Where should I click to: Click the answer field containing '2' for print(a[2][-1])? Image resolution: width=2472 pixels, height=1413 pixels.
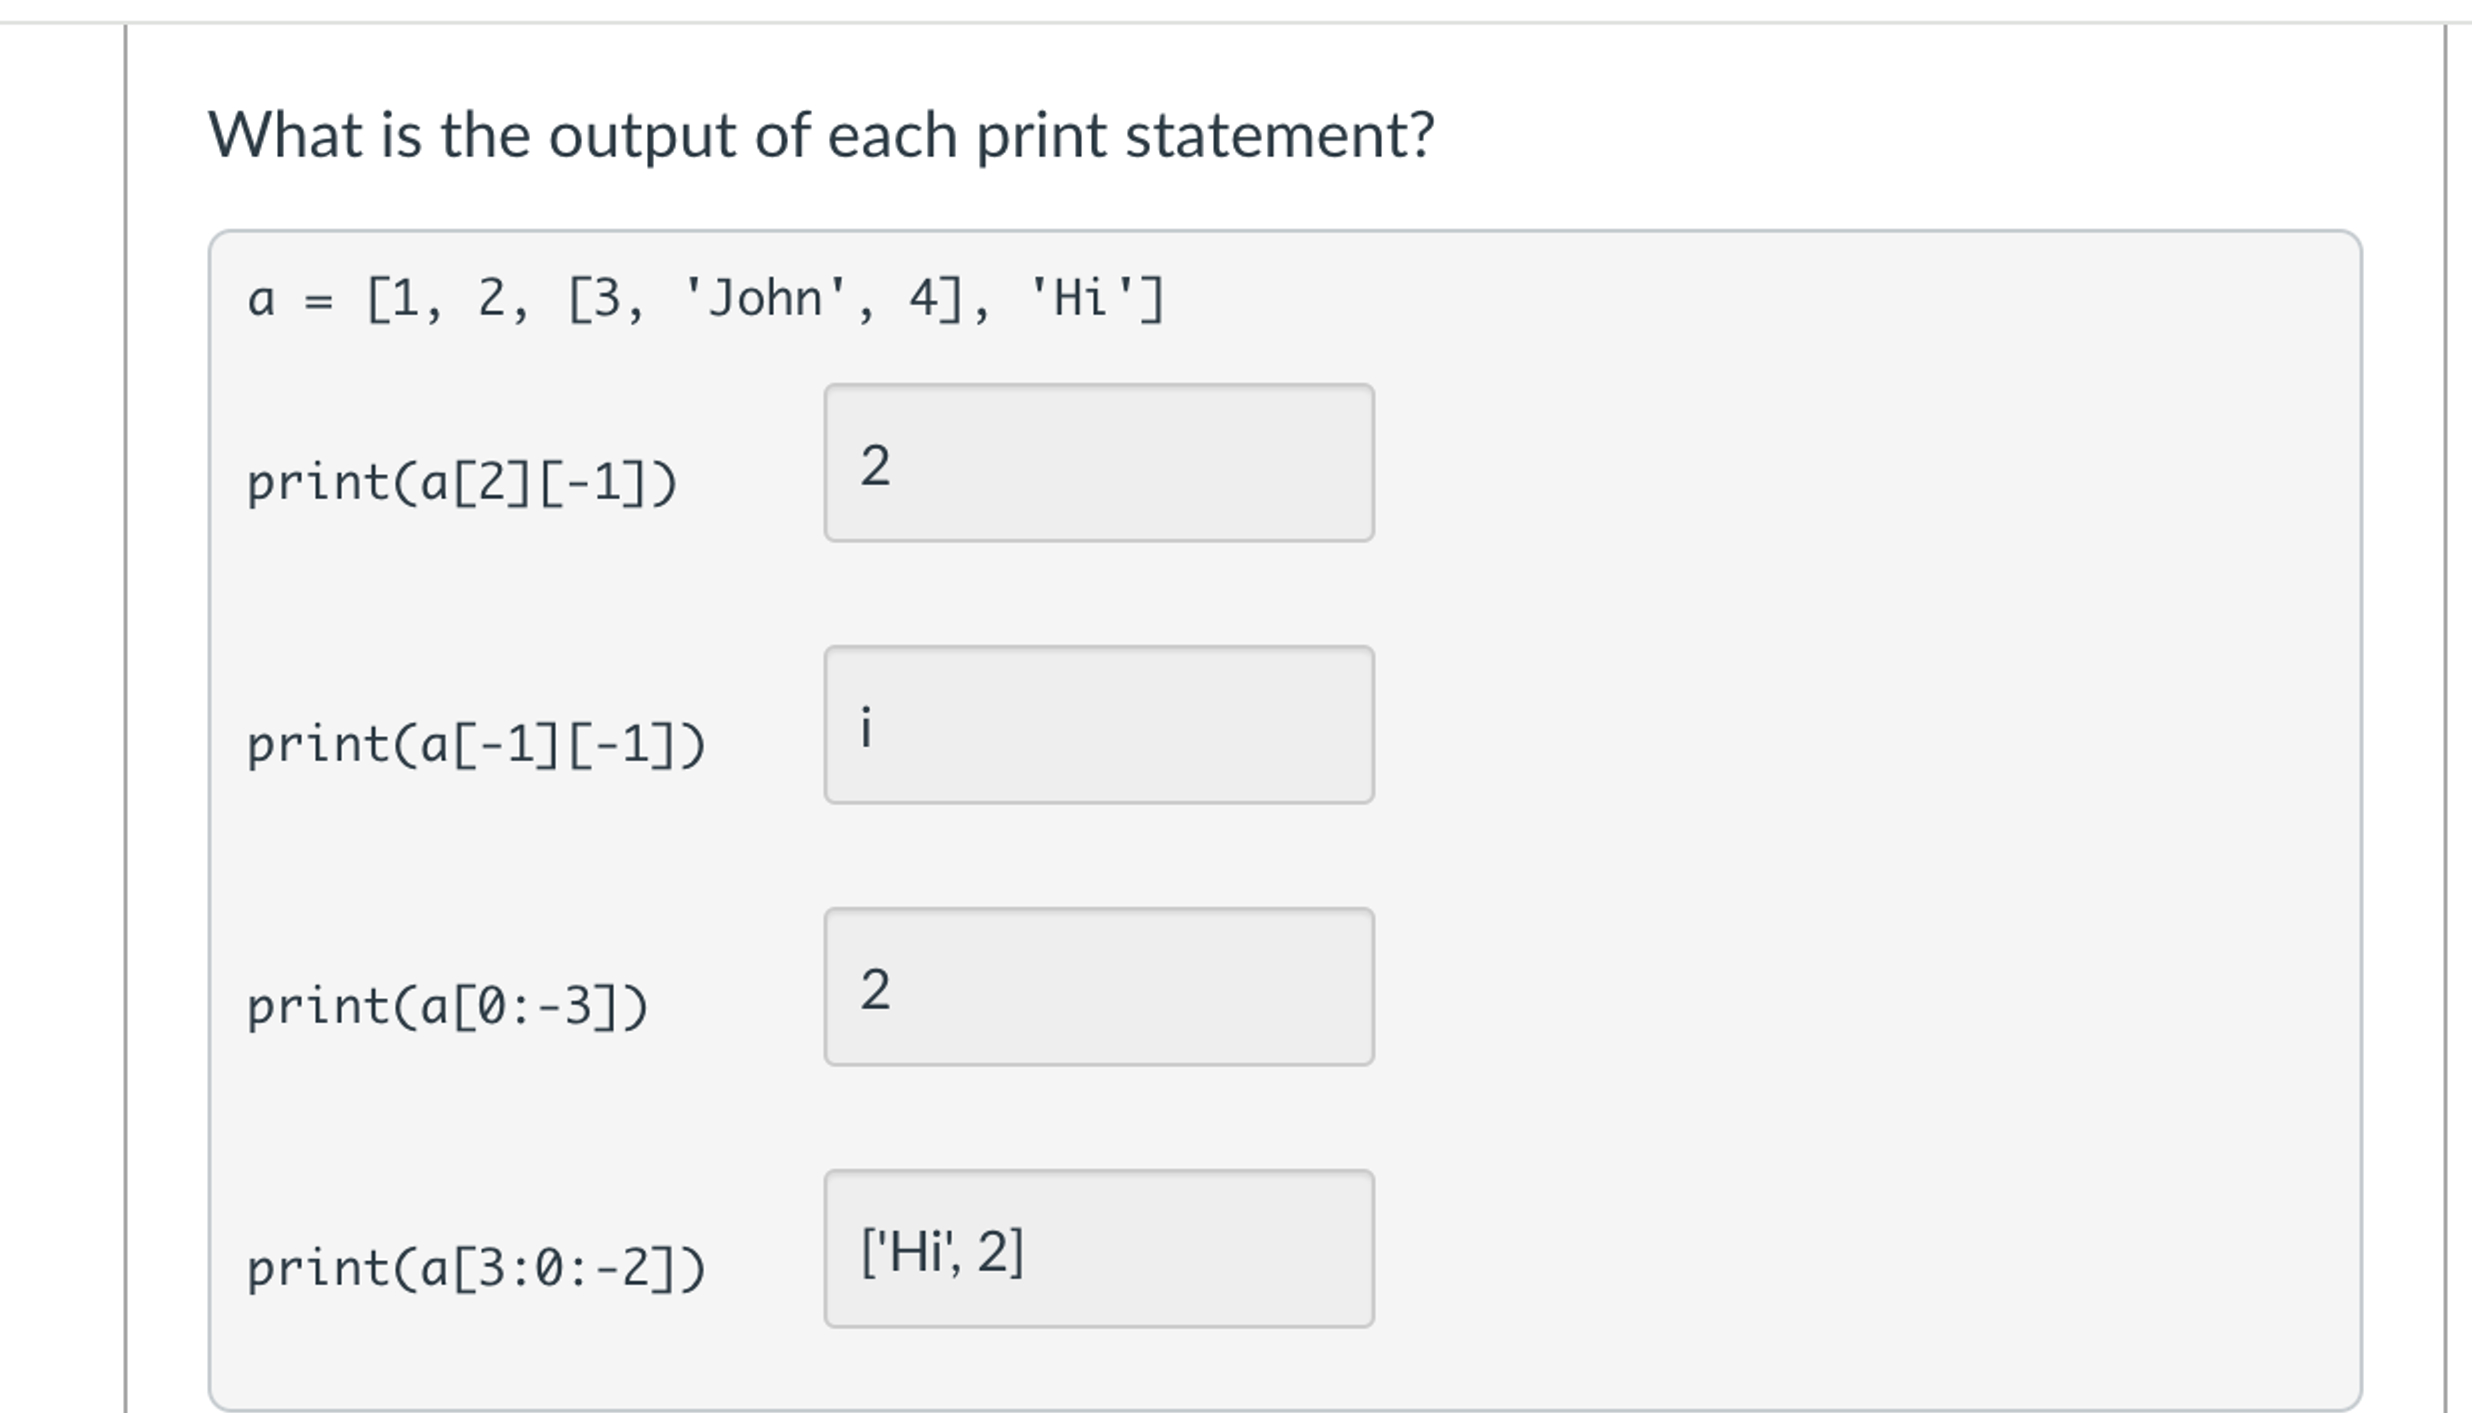(x=1098, y=462)
